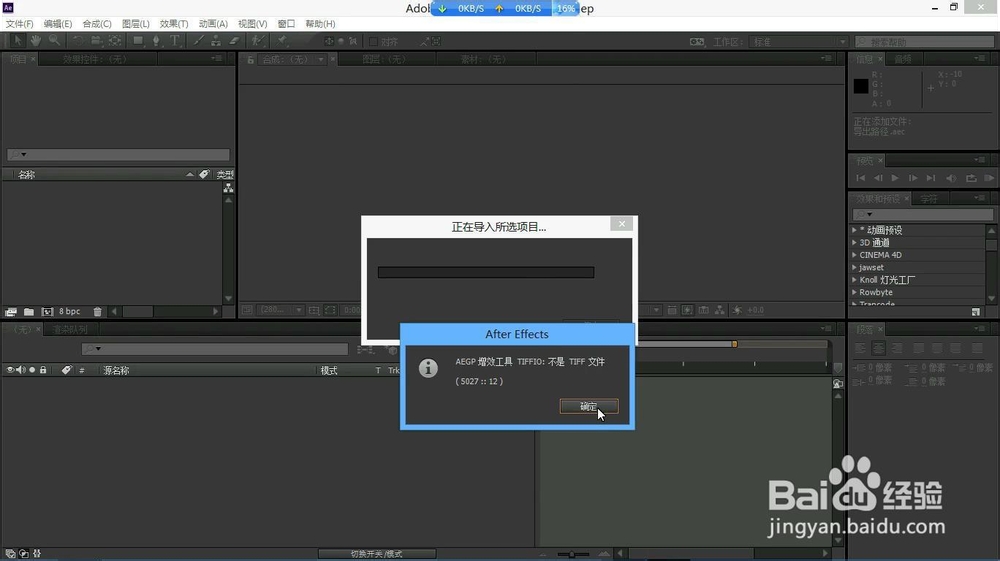This screenshot has height=561, width=1000.
Task: Select the Selection arrow tool
Action: (18, 41)
